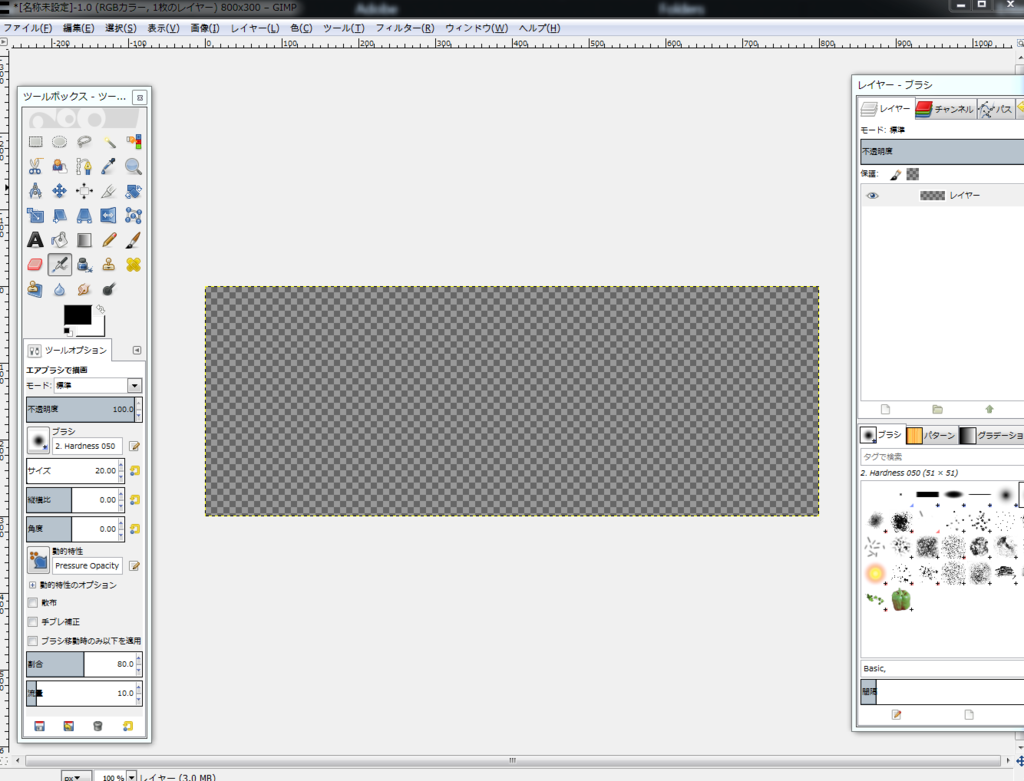Viewport: 1024px width, 781px height.
Task: Select the Fuzzy Select magic wand tool
Action: tap(108, 142)
